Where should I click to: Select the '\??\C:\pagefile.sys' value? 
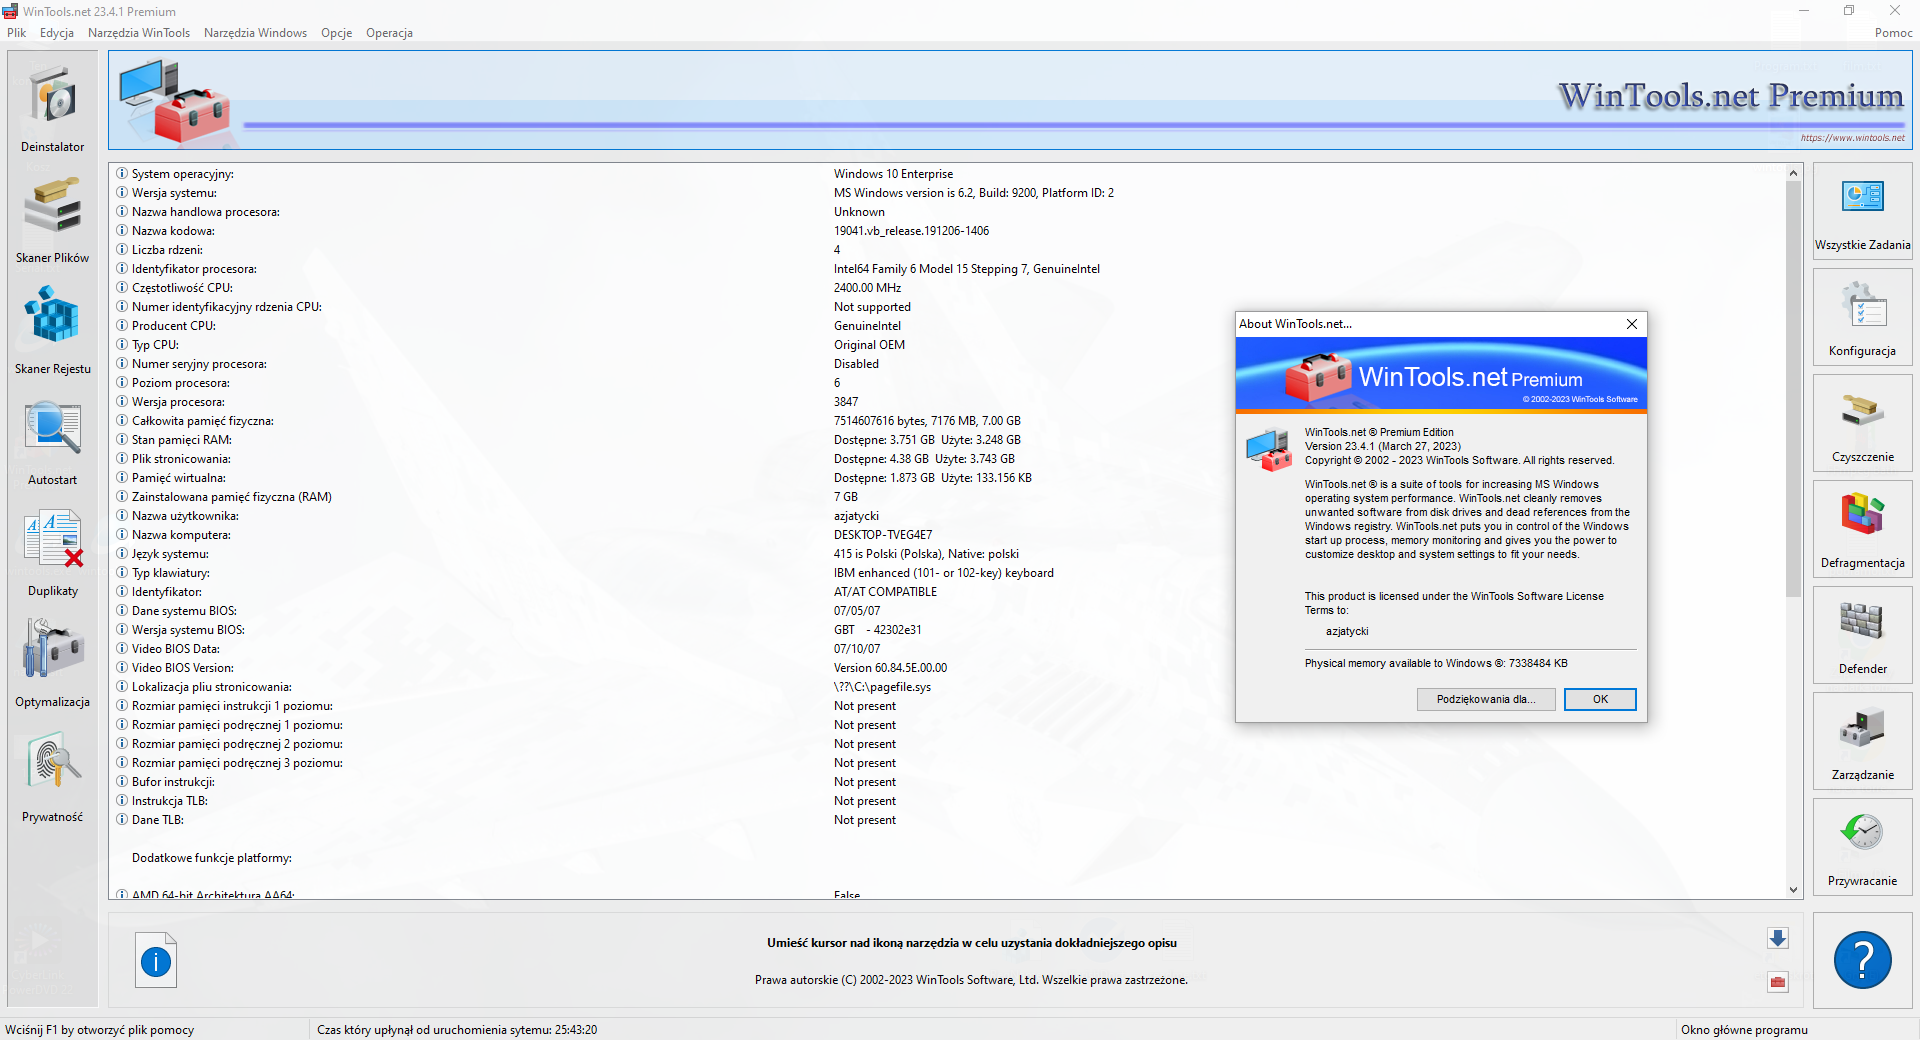[x=882, y=687]
